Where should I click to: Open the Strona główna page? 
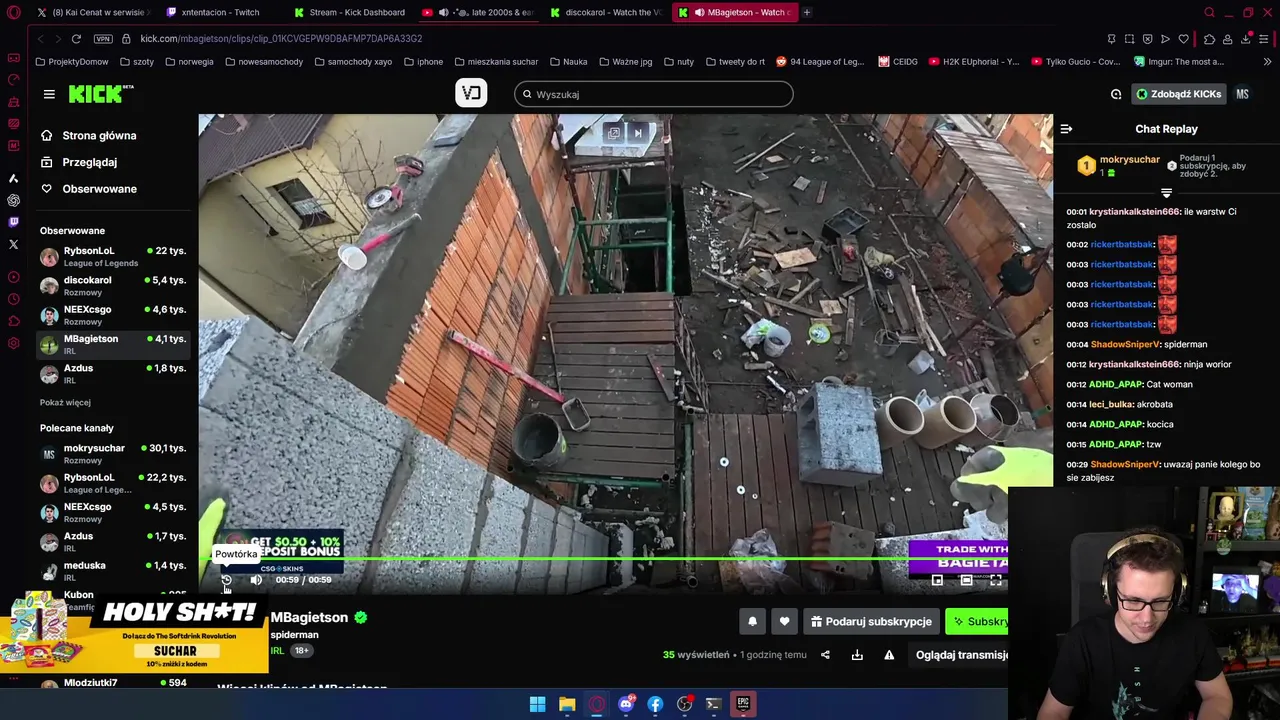pyautogui.click(x=99, y=135)
